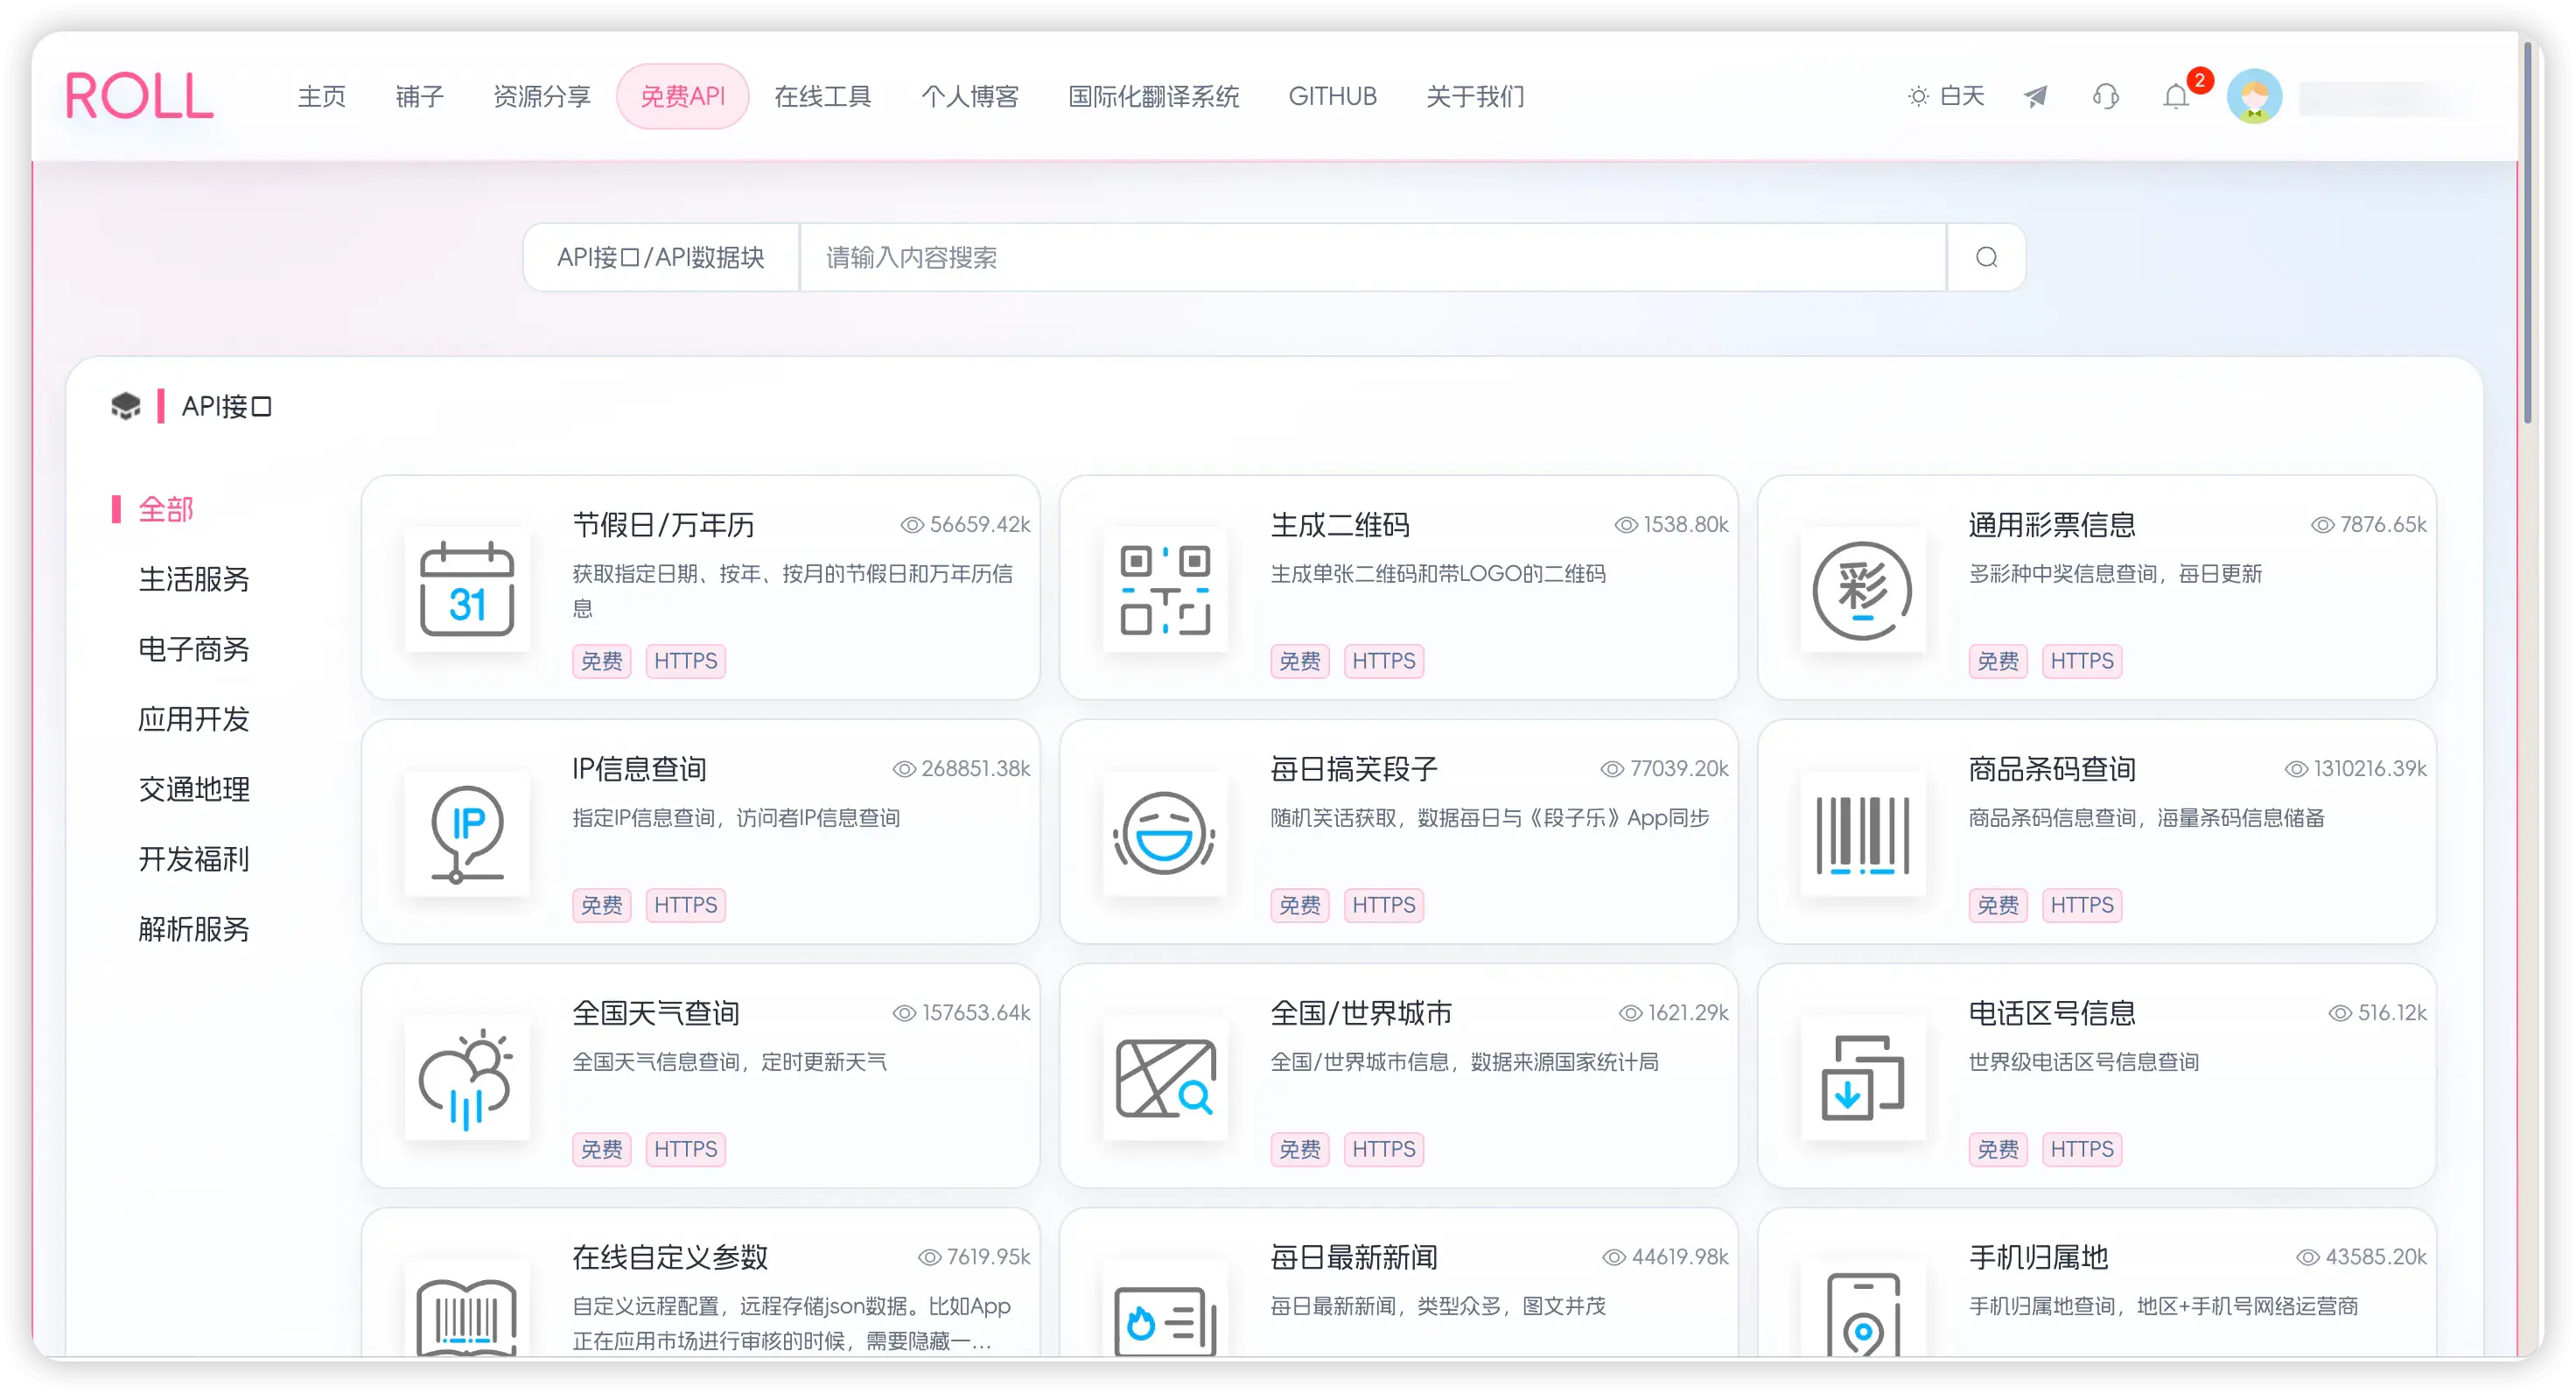The width and height of the screenshot is (2576, 1393).
Task: Click the 免费 tag on 节假日/万年历
Action: 601,661
